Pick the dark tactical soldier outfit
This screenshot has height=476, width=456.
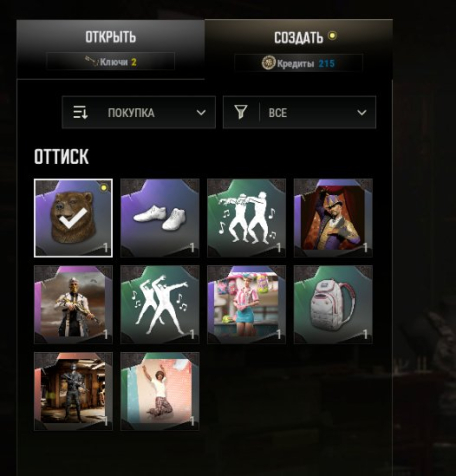[73, 391]
